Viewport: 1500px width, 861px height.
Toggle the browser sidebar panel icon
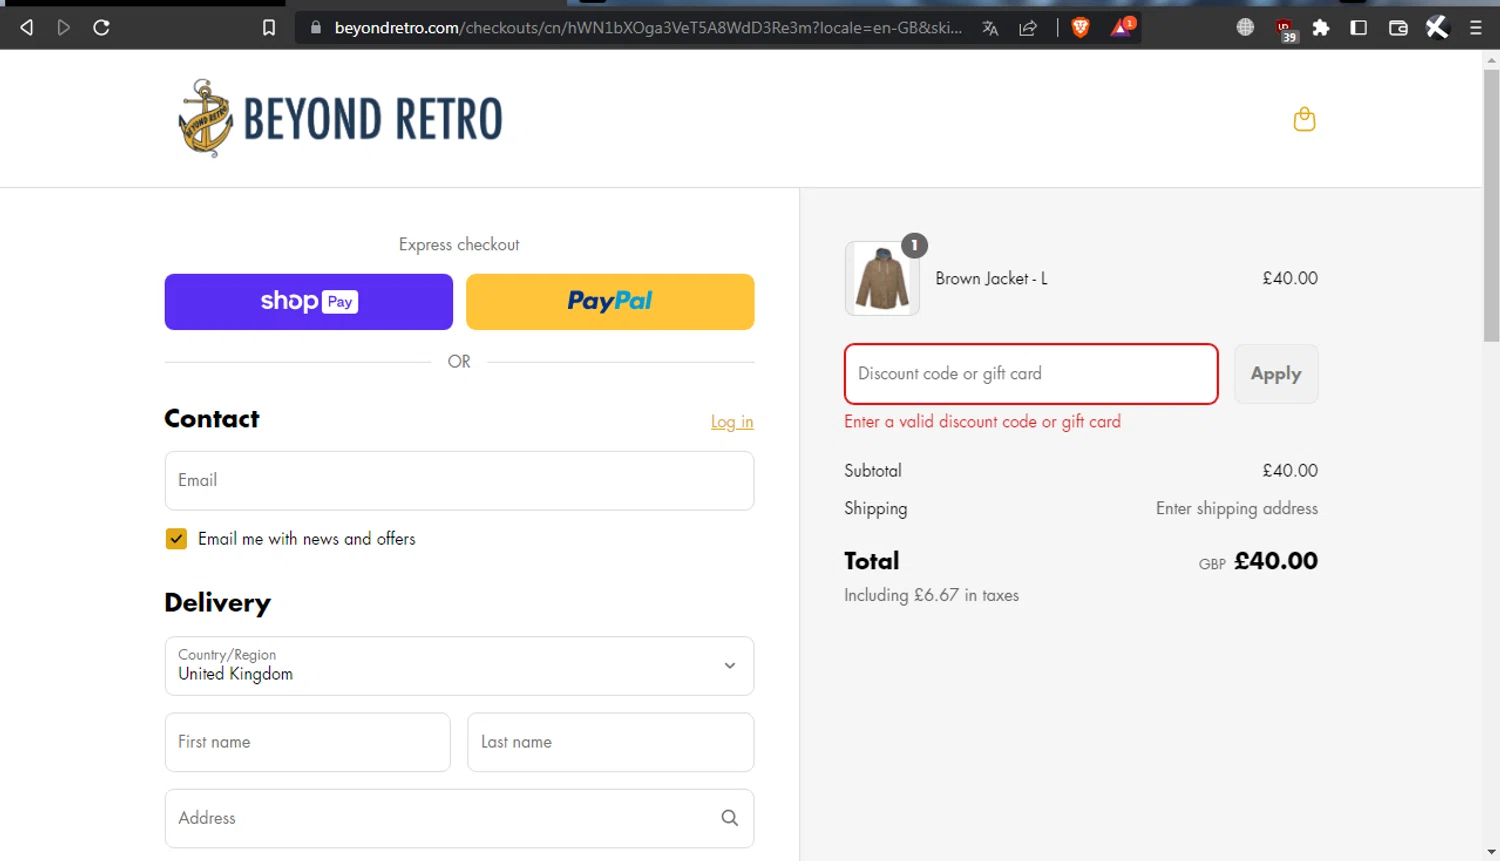pos(1359,28)
